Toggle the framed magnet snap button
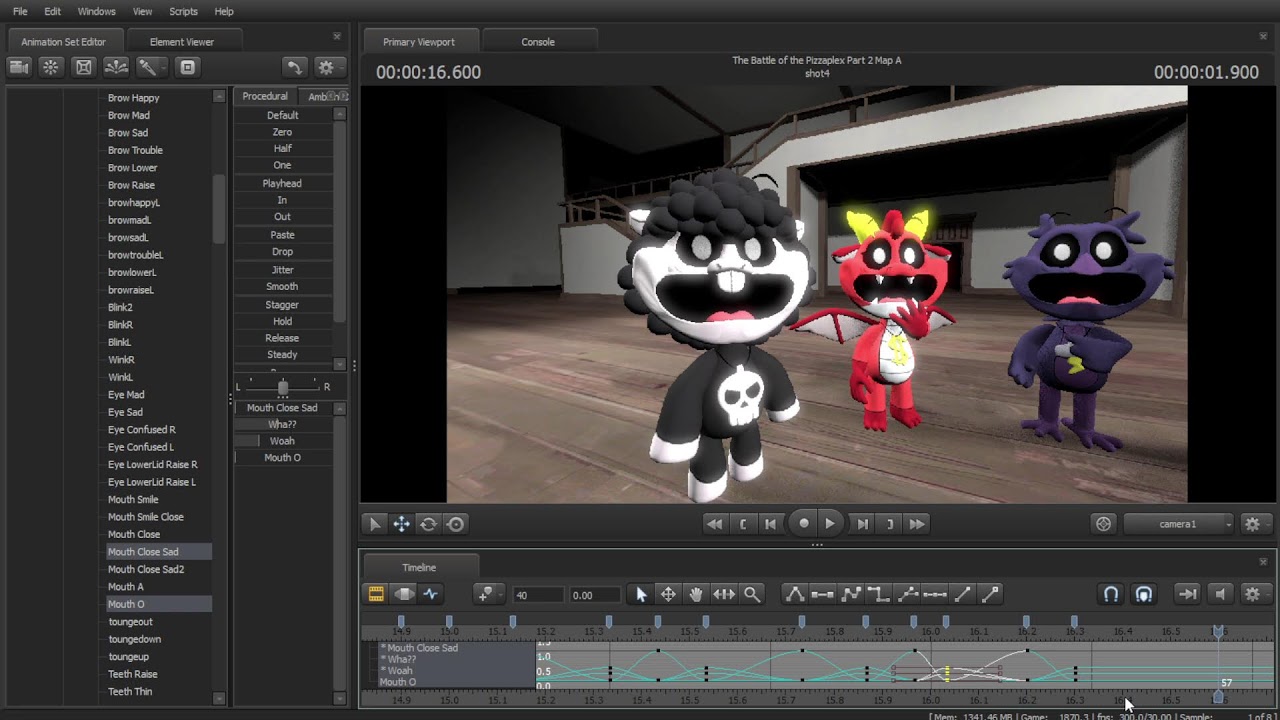 pos(1144,594)
